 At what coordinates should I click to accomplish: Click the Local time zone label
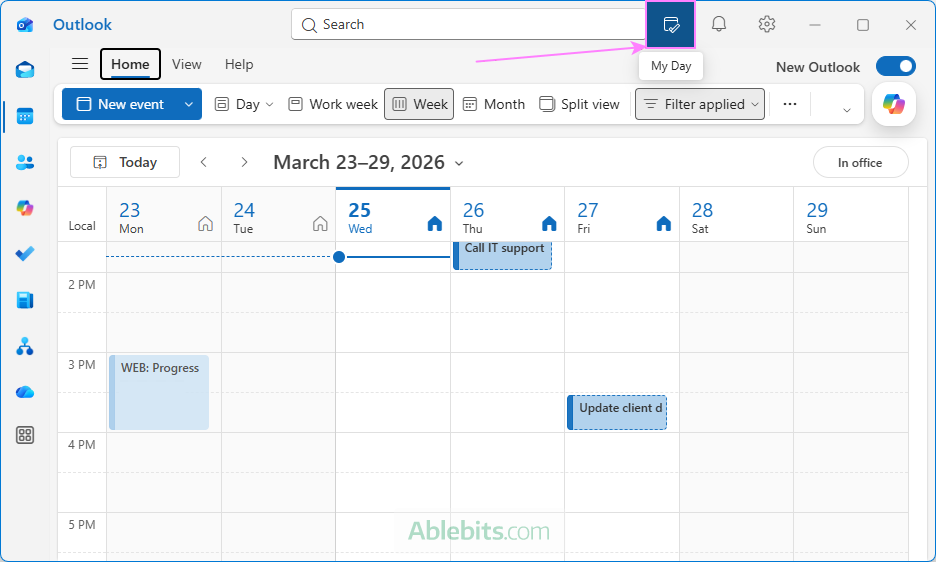pos(82,226)
